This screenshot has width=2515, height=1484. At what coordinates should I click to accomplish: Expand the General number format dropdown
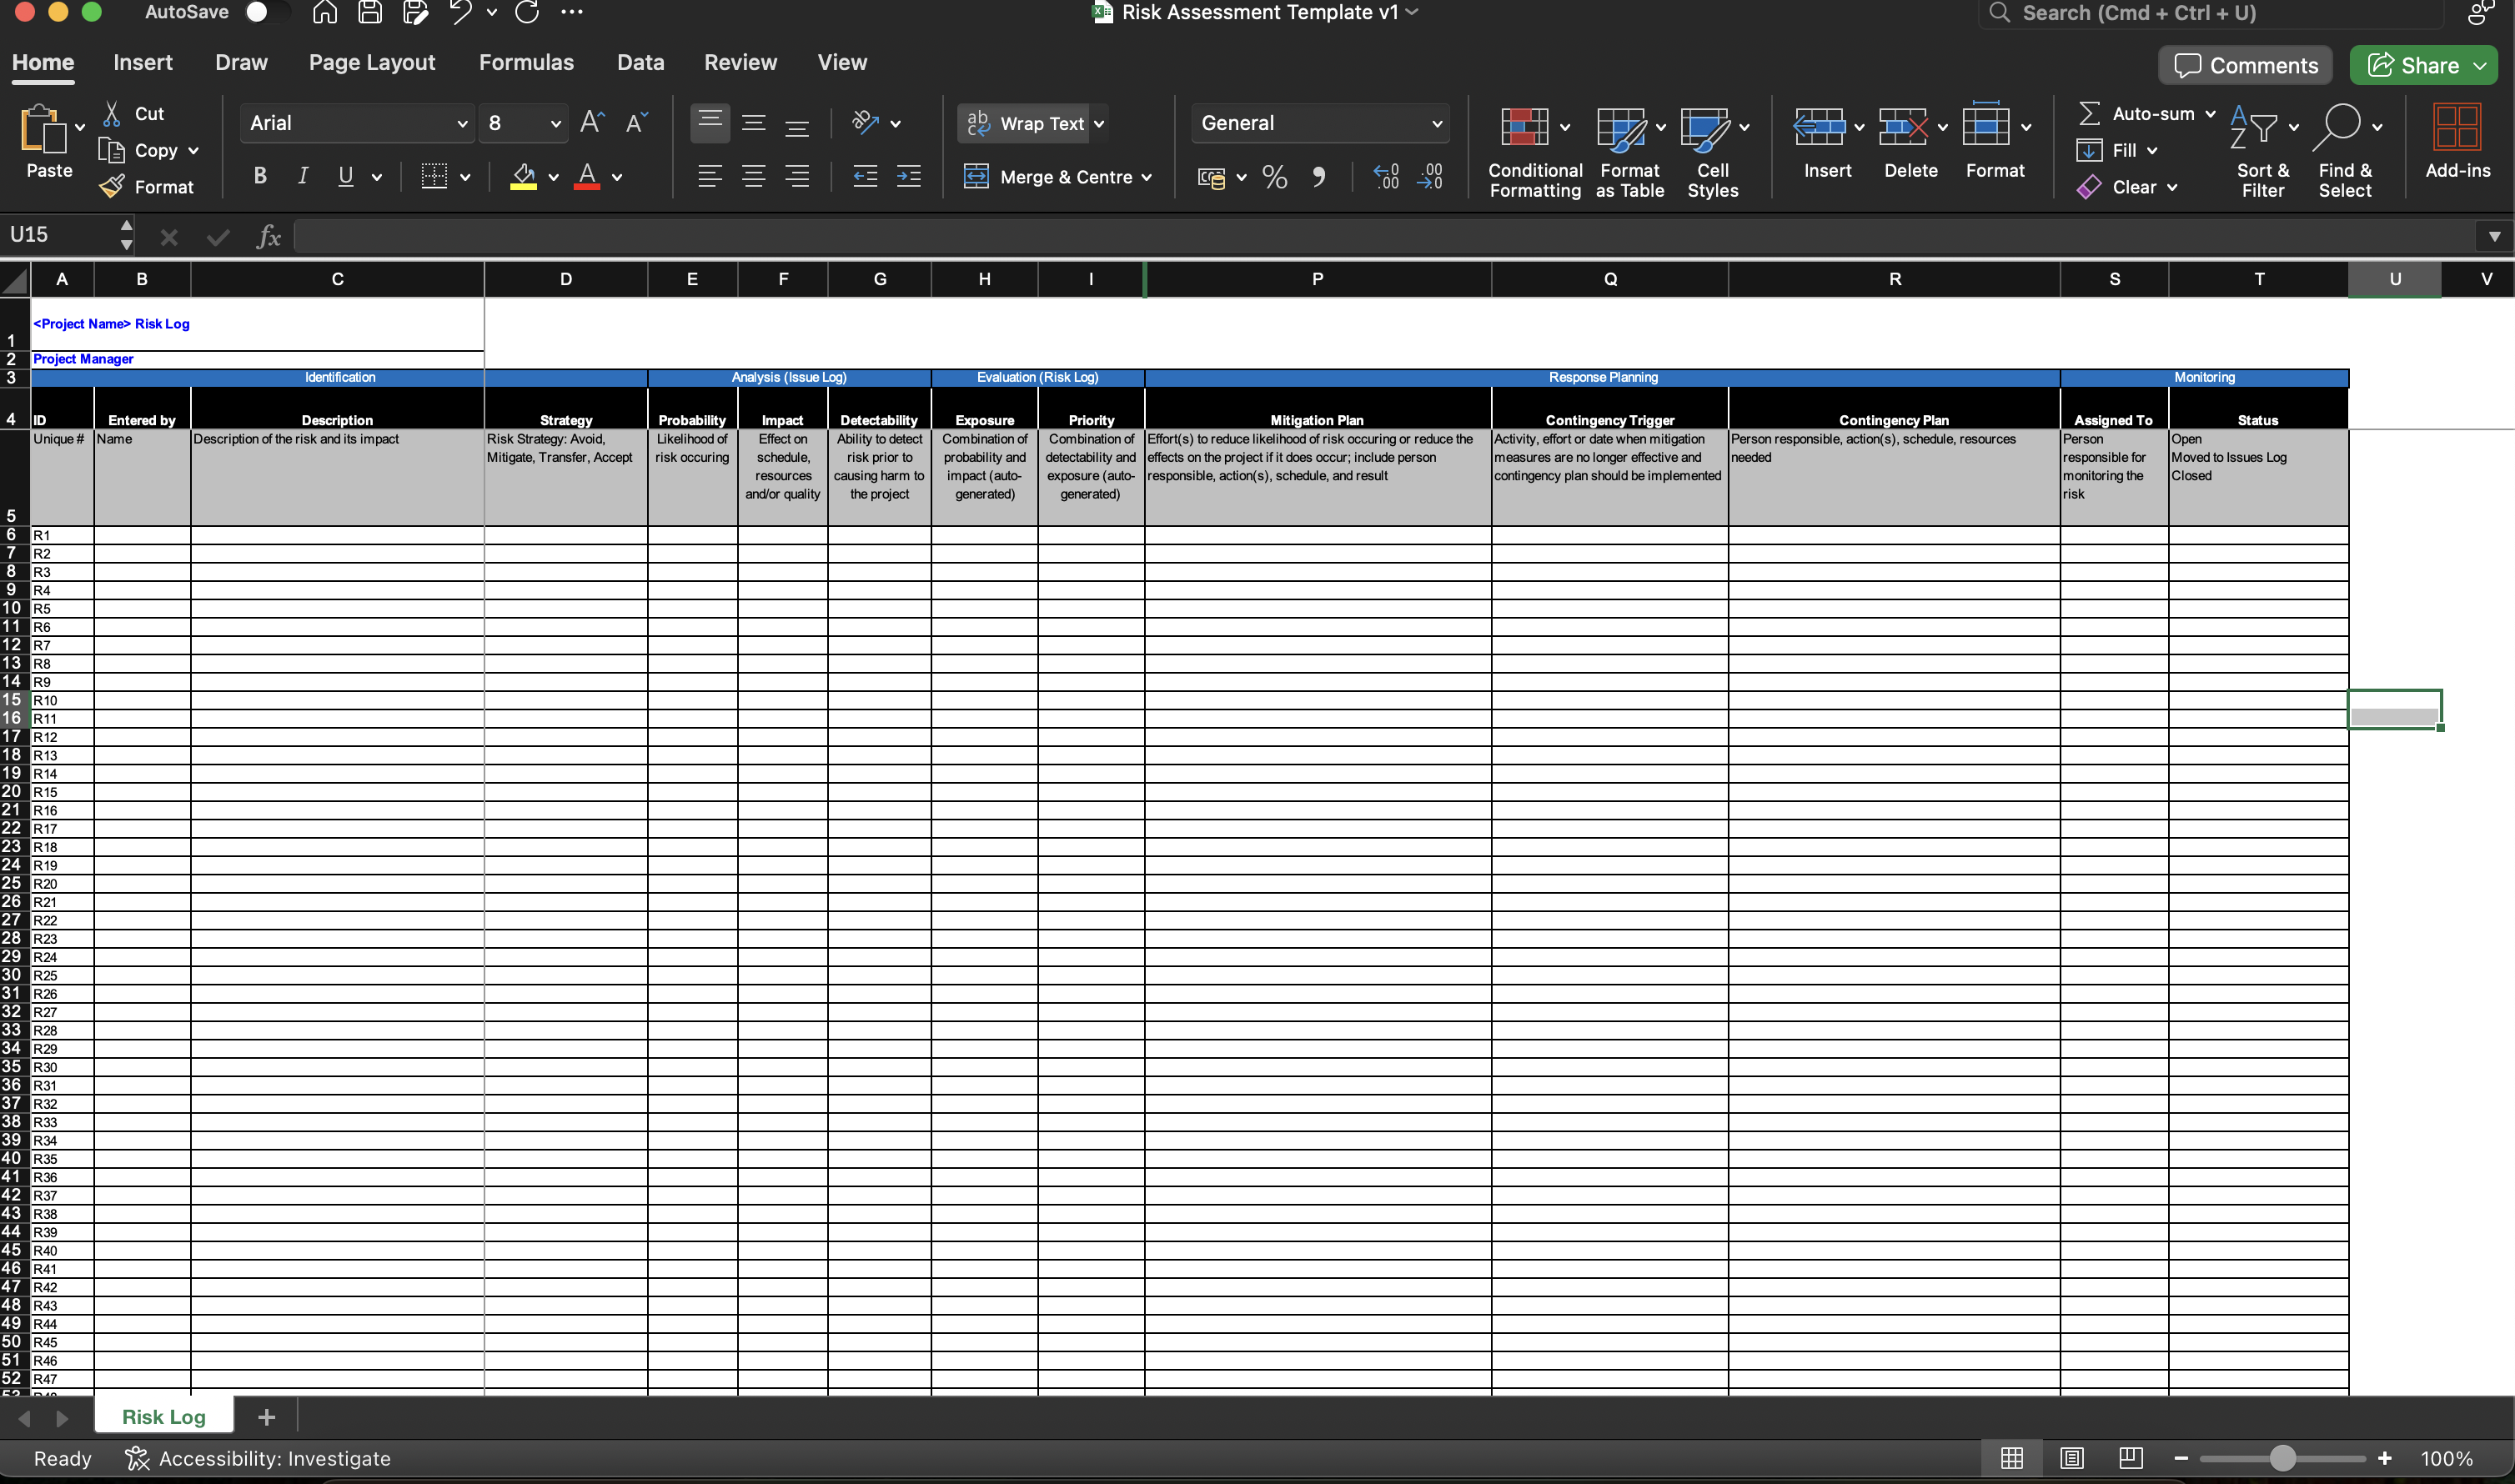coord(1436,123)
